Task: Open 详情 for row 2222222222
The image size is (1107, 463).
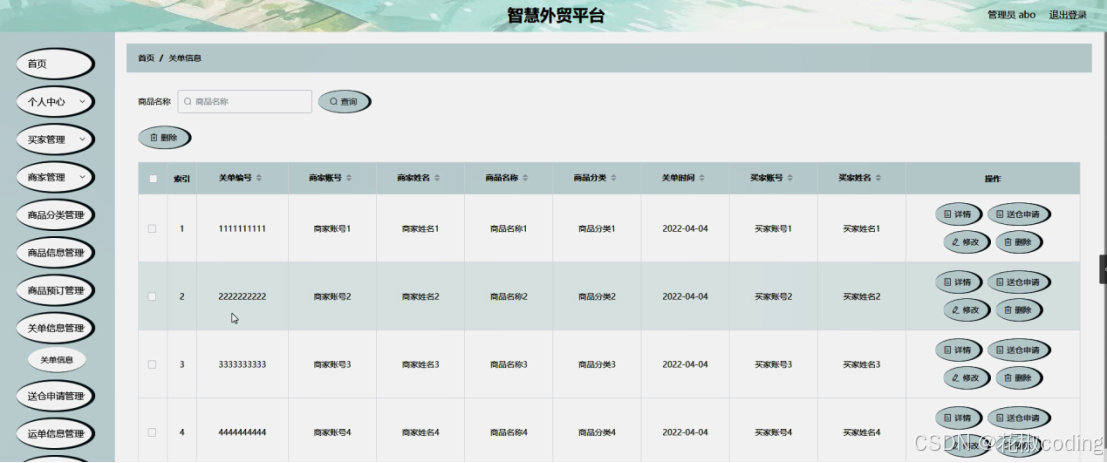Action: tap(958, 282)
